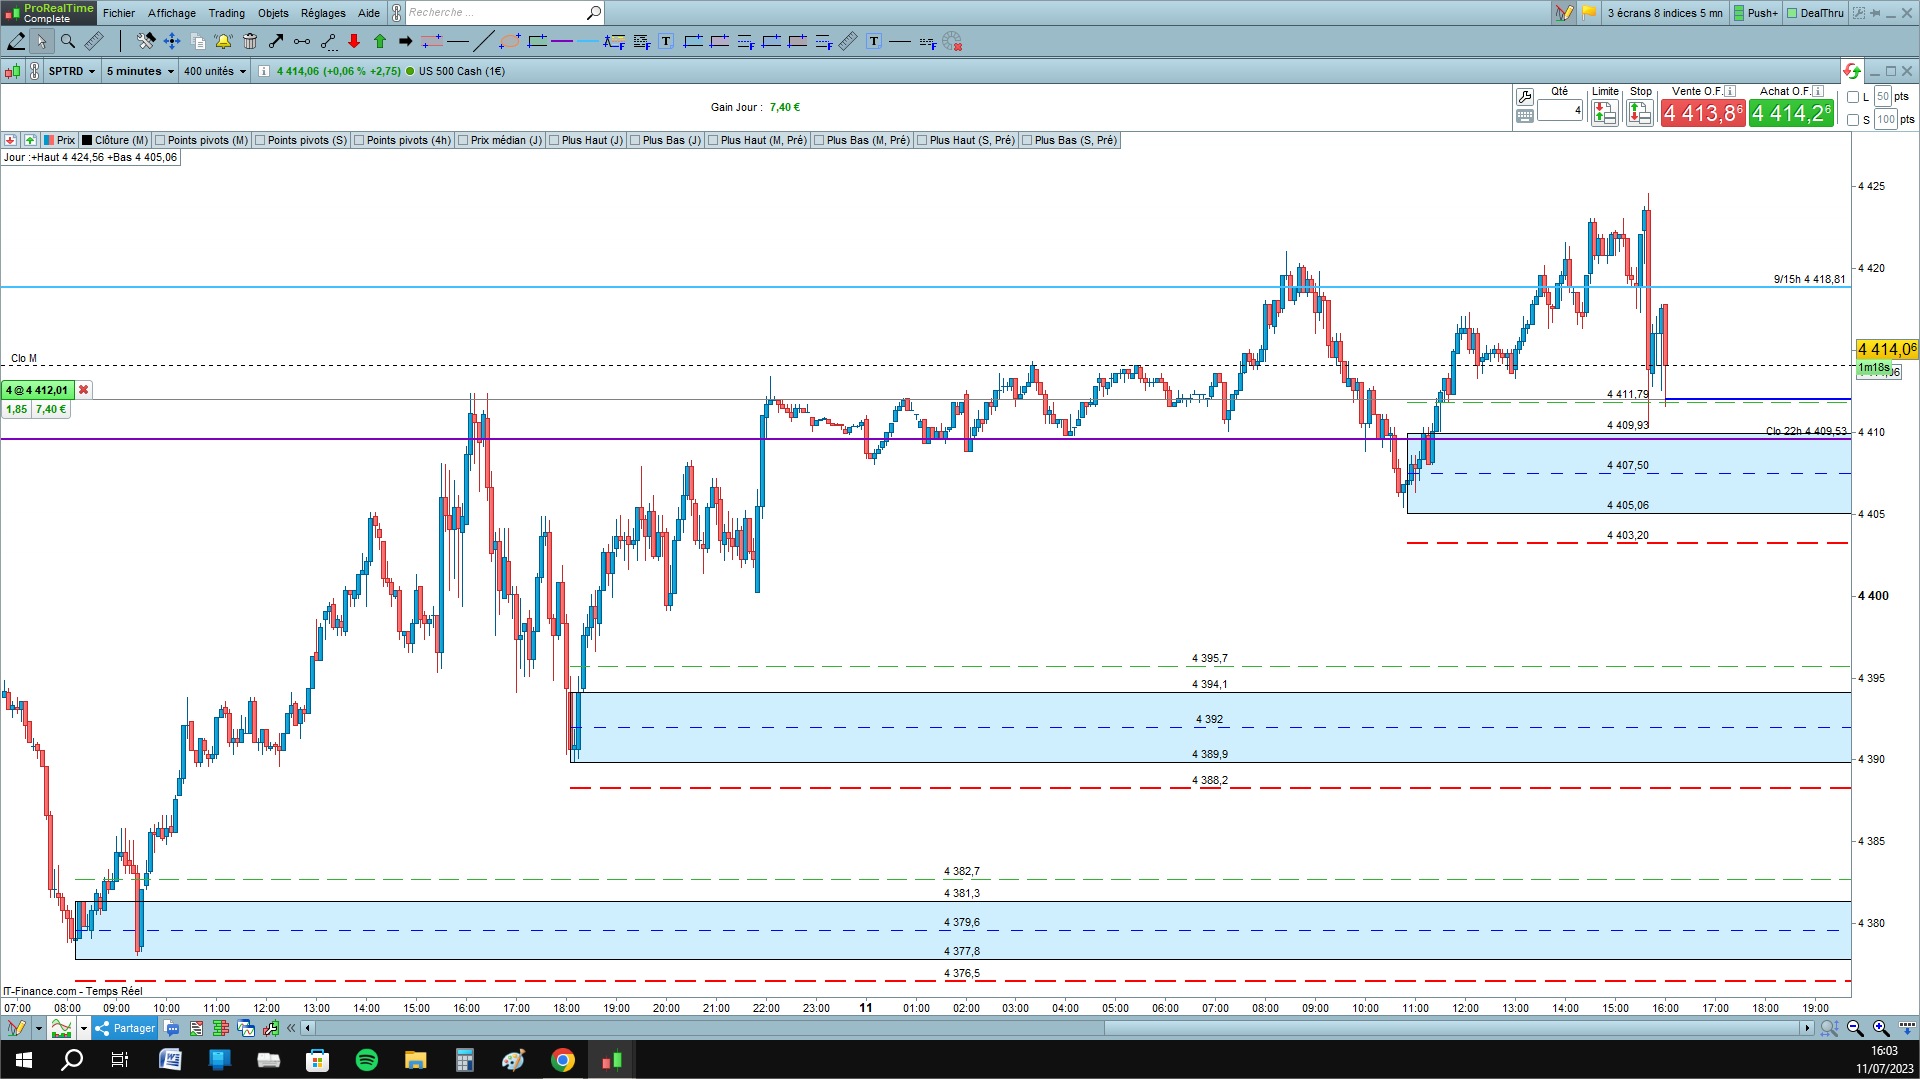Click the trash can delete-objects icon

click(x=250, y=41)
